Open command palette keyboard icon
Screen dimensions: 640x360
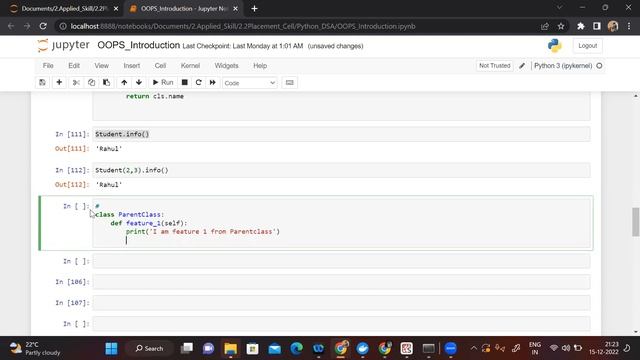pos(289,82)
